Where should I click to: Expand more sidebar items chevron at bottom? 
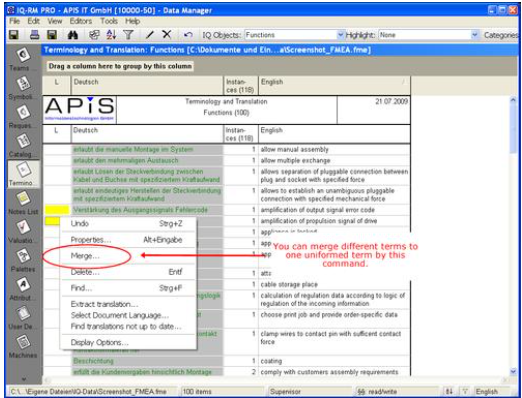[x=23, y=379]
